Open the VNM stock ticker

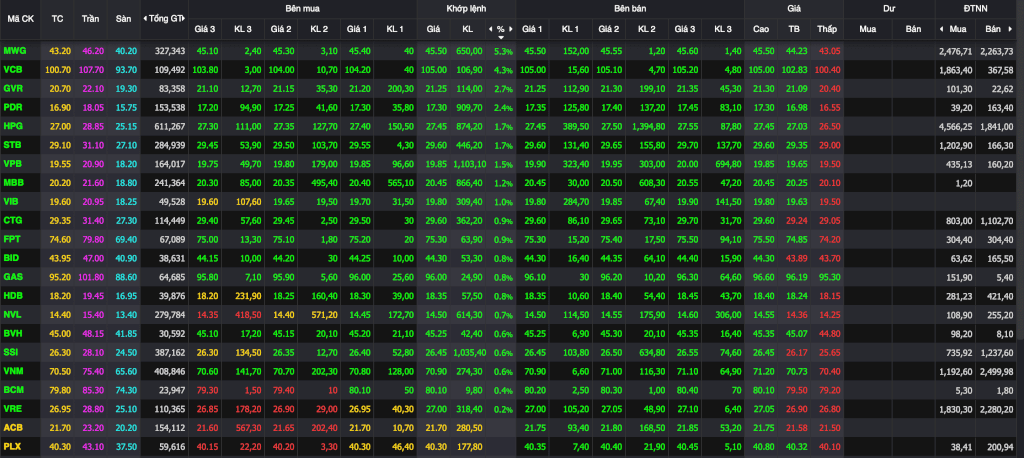coord(12,372)
